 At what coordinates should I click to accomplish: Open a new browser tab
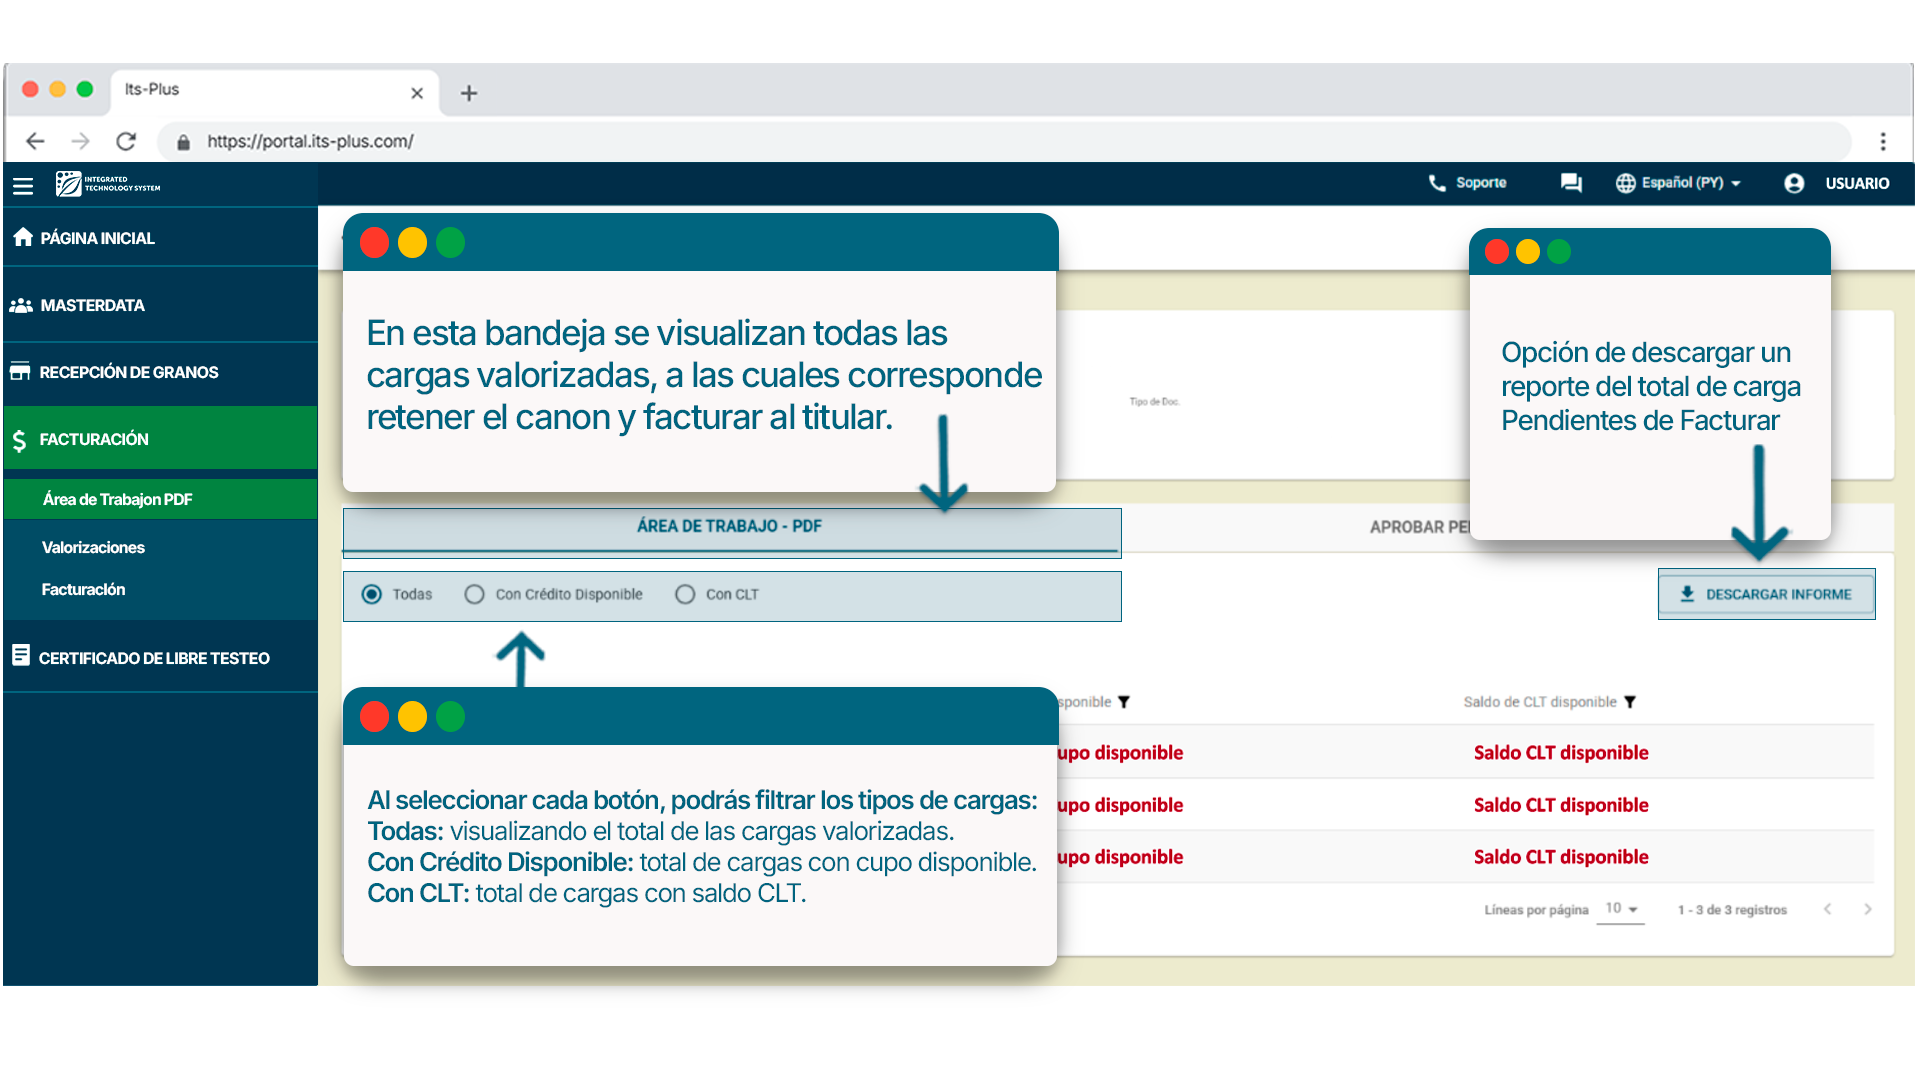(x=468, y=93)
